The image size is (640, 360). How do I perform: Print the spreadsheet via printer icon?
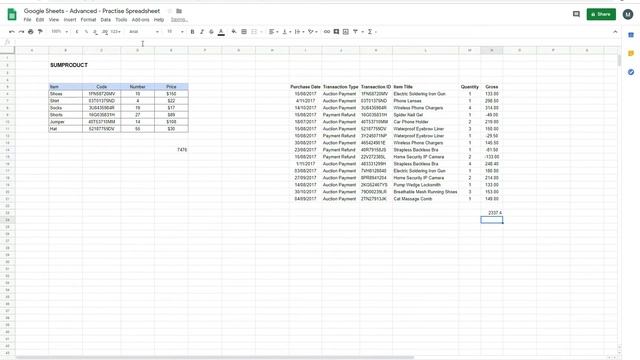coord(31,31)
